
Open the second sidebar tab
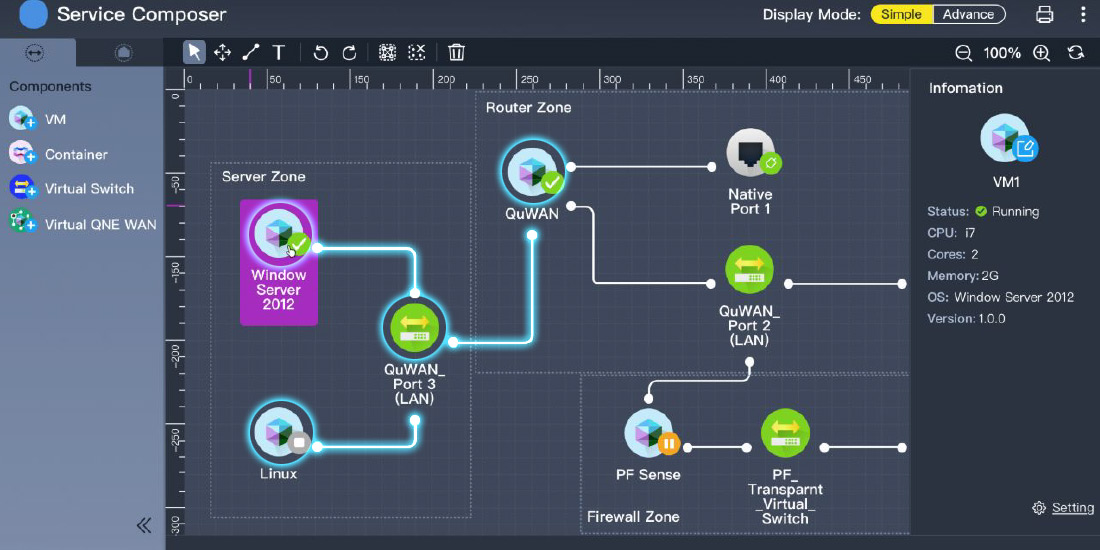tap(122, 52)
